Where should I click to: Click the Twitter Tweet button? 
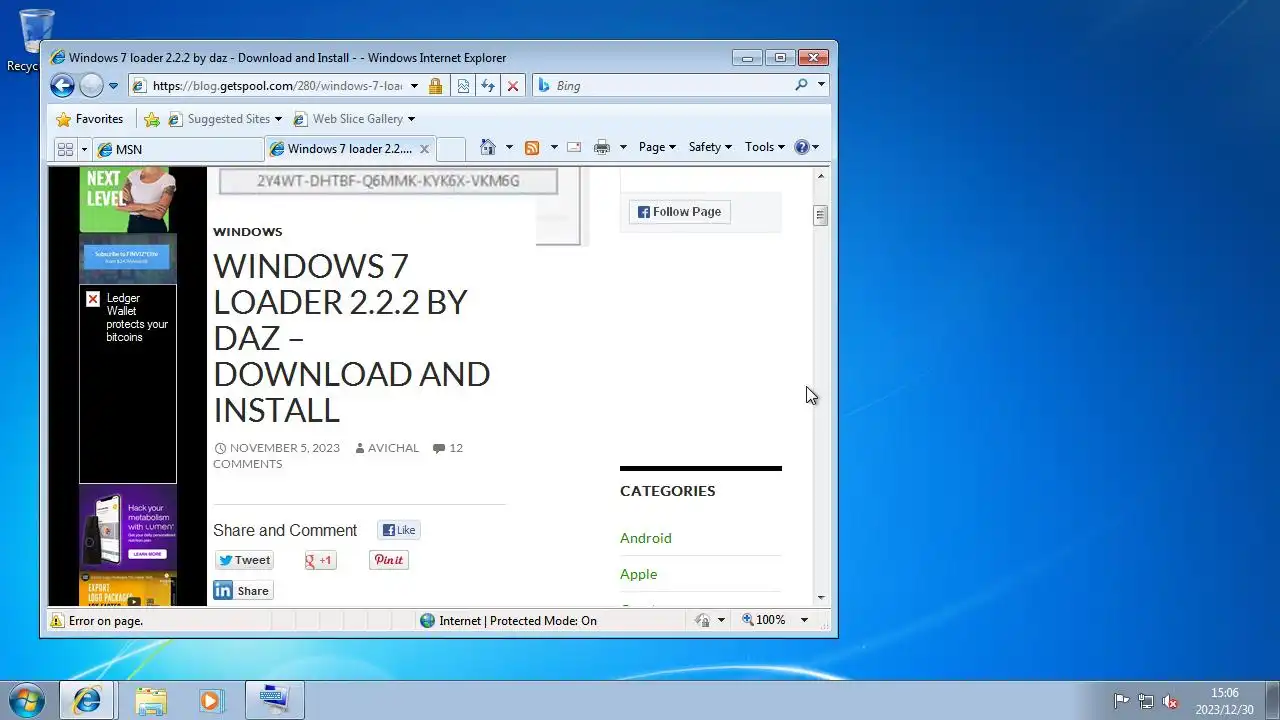[244, 560]
